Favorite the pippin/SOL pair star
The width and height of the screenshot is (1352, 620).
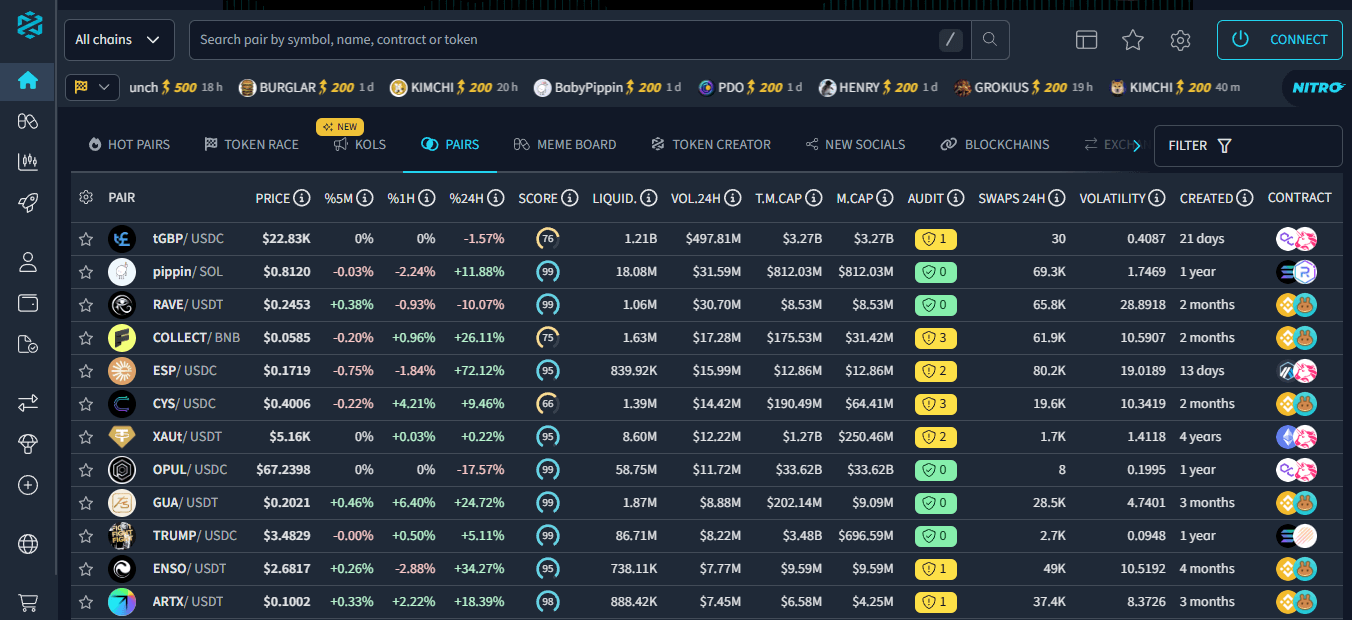pyautogui.click(x=86, y=272)
